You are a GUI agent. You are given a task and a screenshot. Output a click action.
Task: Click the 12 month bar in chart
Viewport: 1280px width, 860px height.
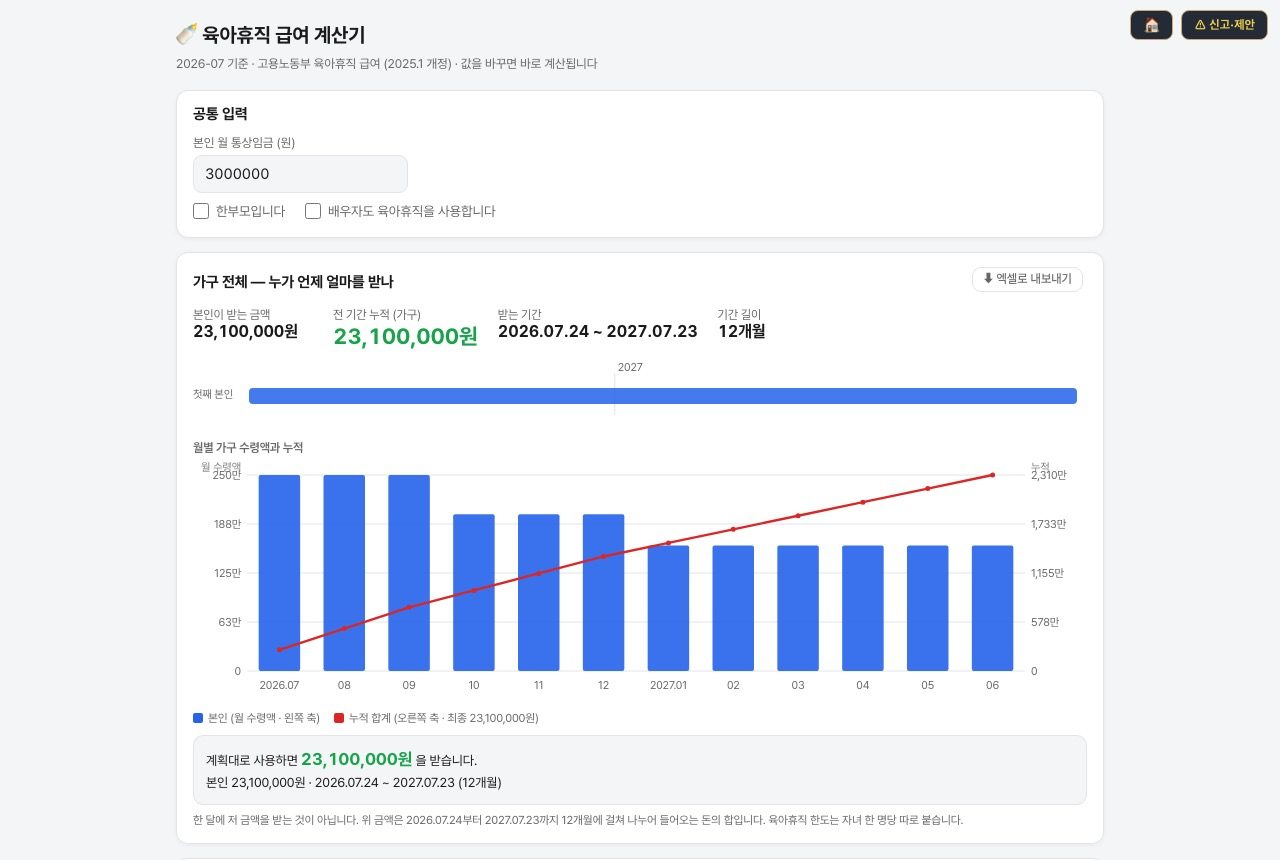coord(603,593)
